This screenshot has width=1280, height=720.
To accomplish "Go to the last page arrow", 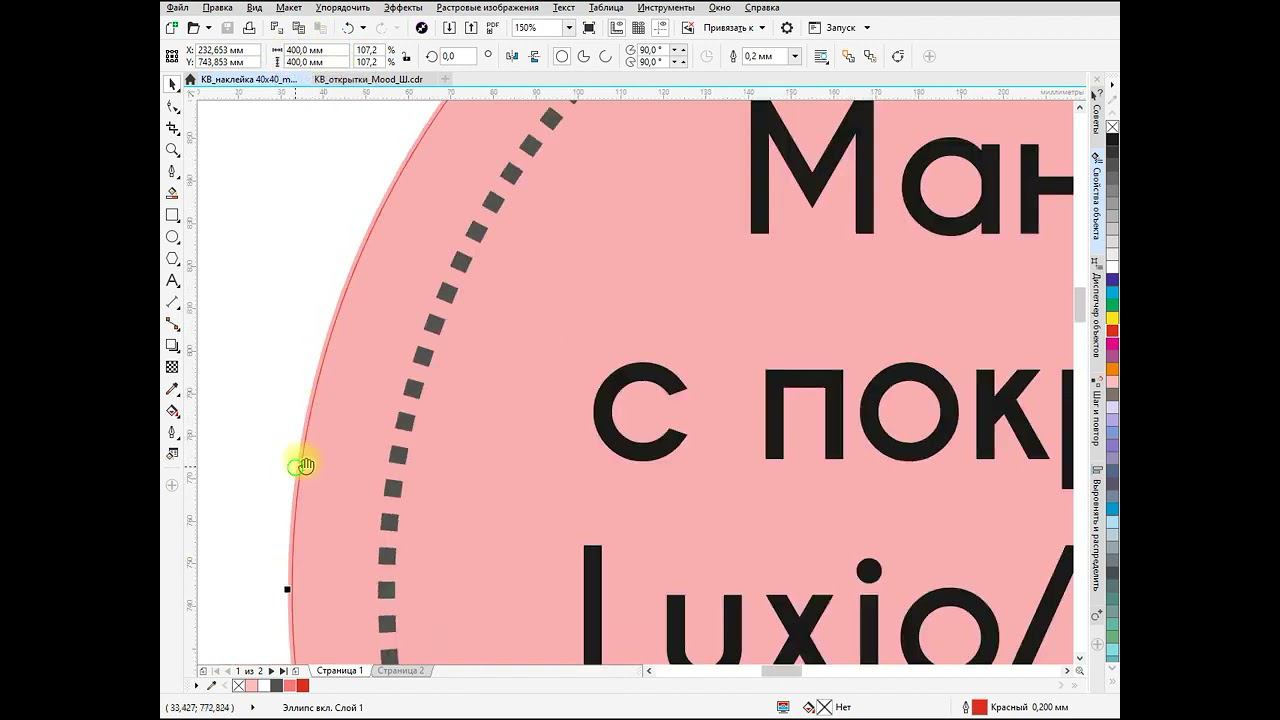I will click(283, 671).
